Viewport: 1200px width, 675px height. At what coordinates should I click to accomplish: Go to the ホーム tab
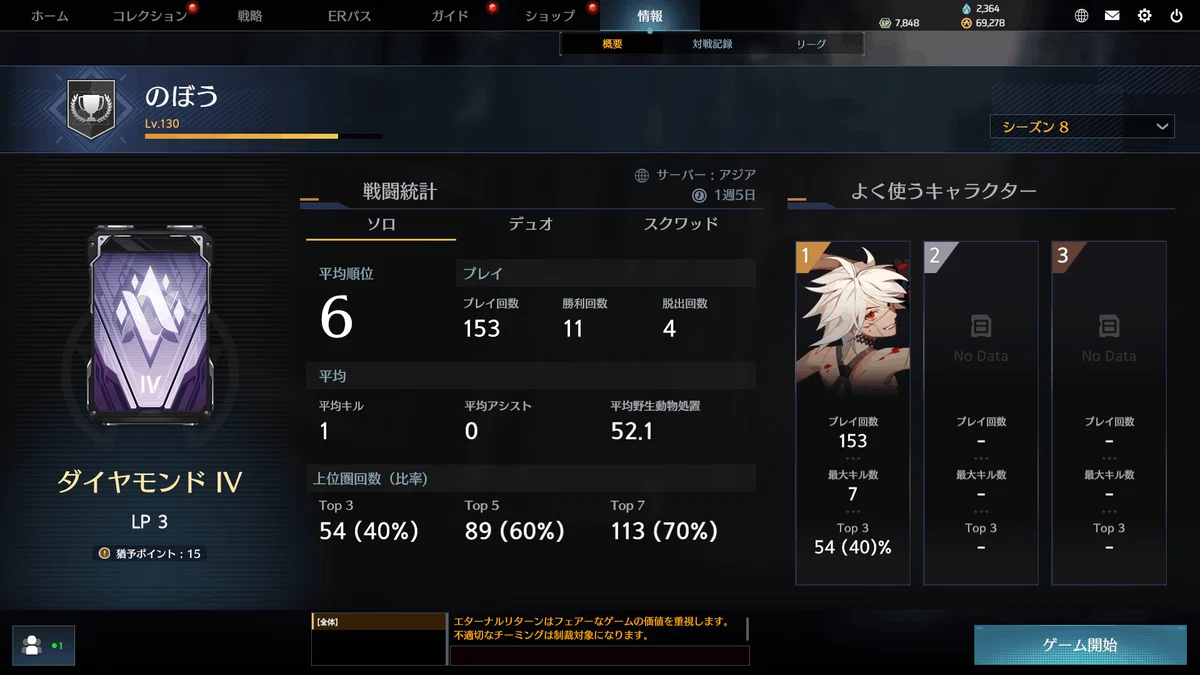(x=50, y=16)
